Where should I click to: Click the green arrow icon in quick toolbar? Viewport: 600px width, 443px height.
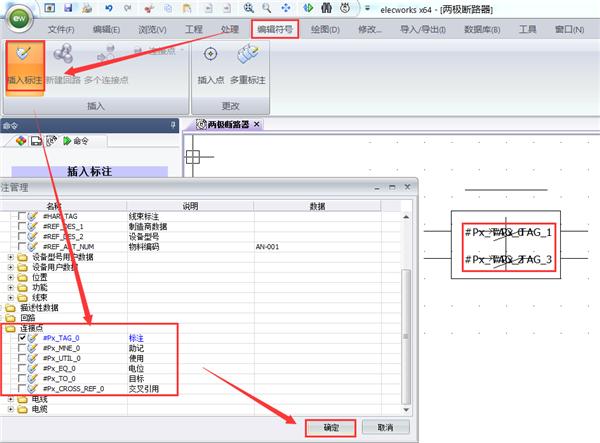pyautogui.click(x=308, y=8)
